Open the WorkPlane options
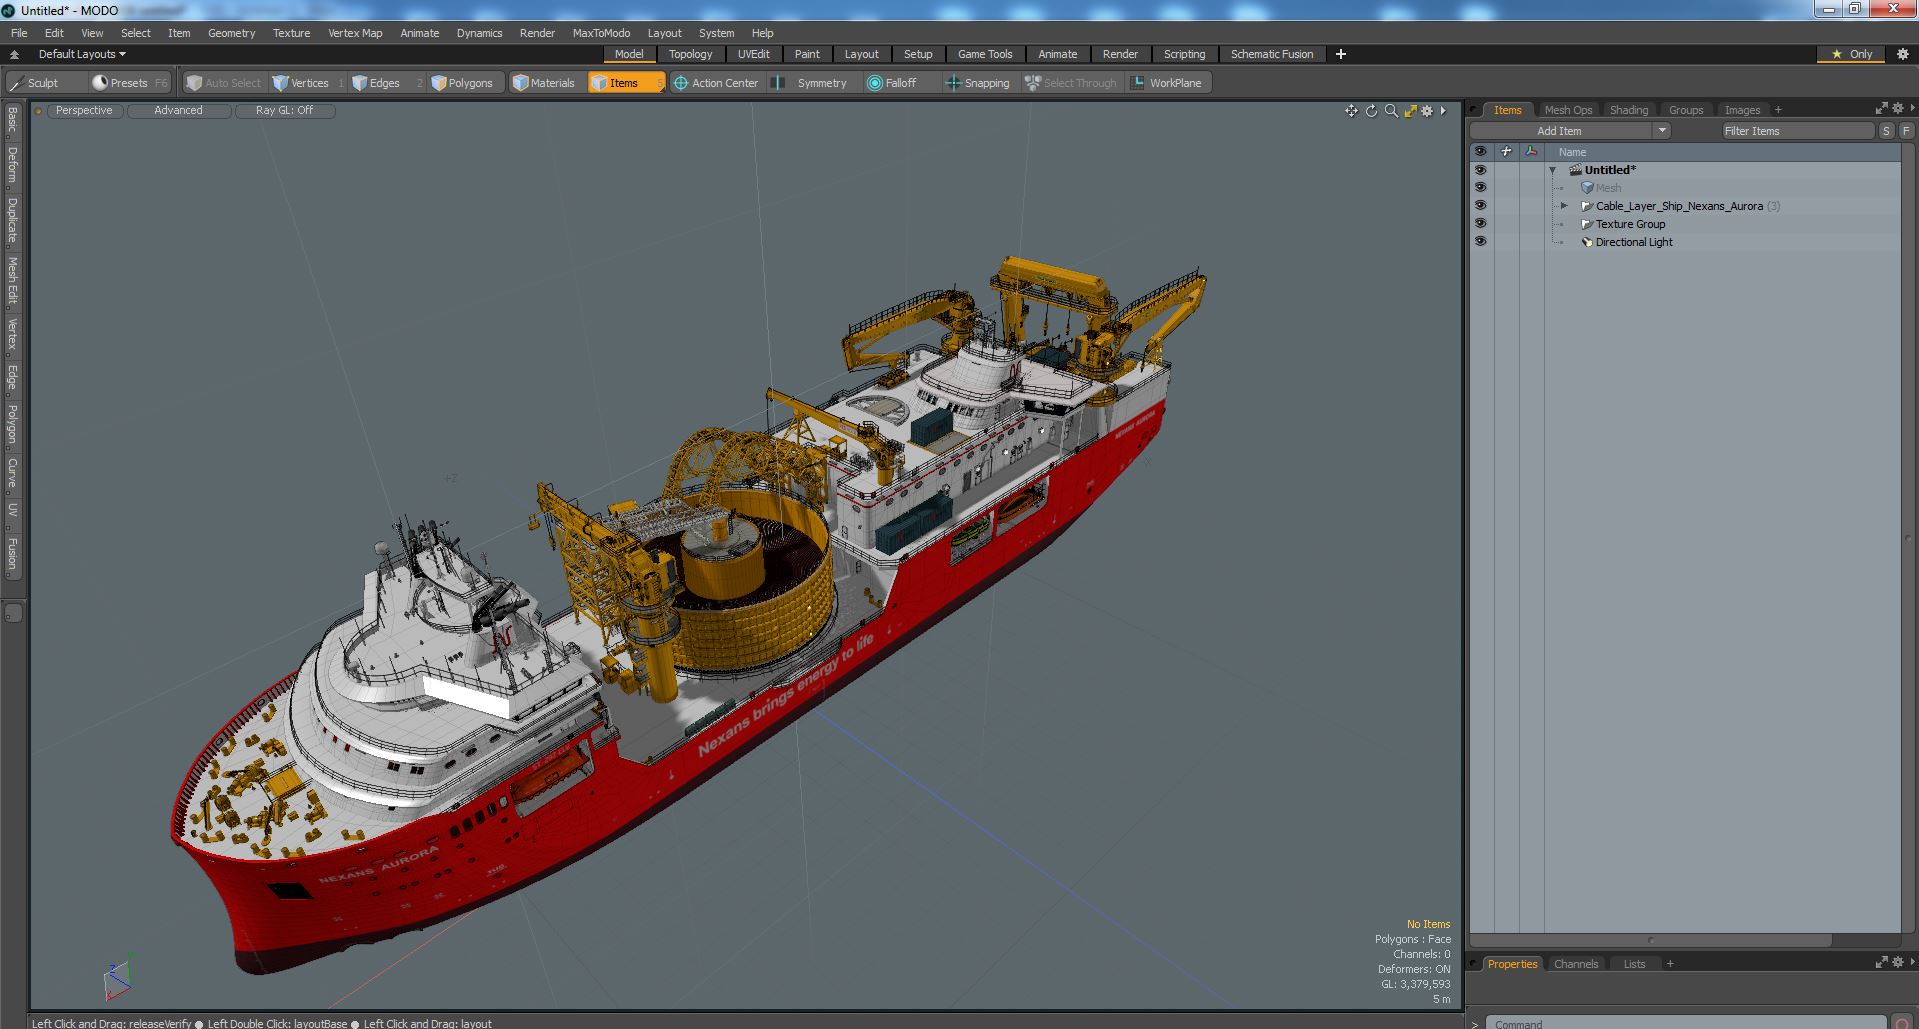 point(1168,83)
